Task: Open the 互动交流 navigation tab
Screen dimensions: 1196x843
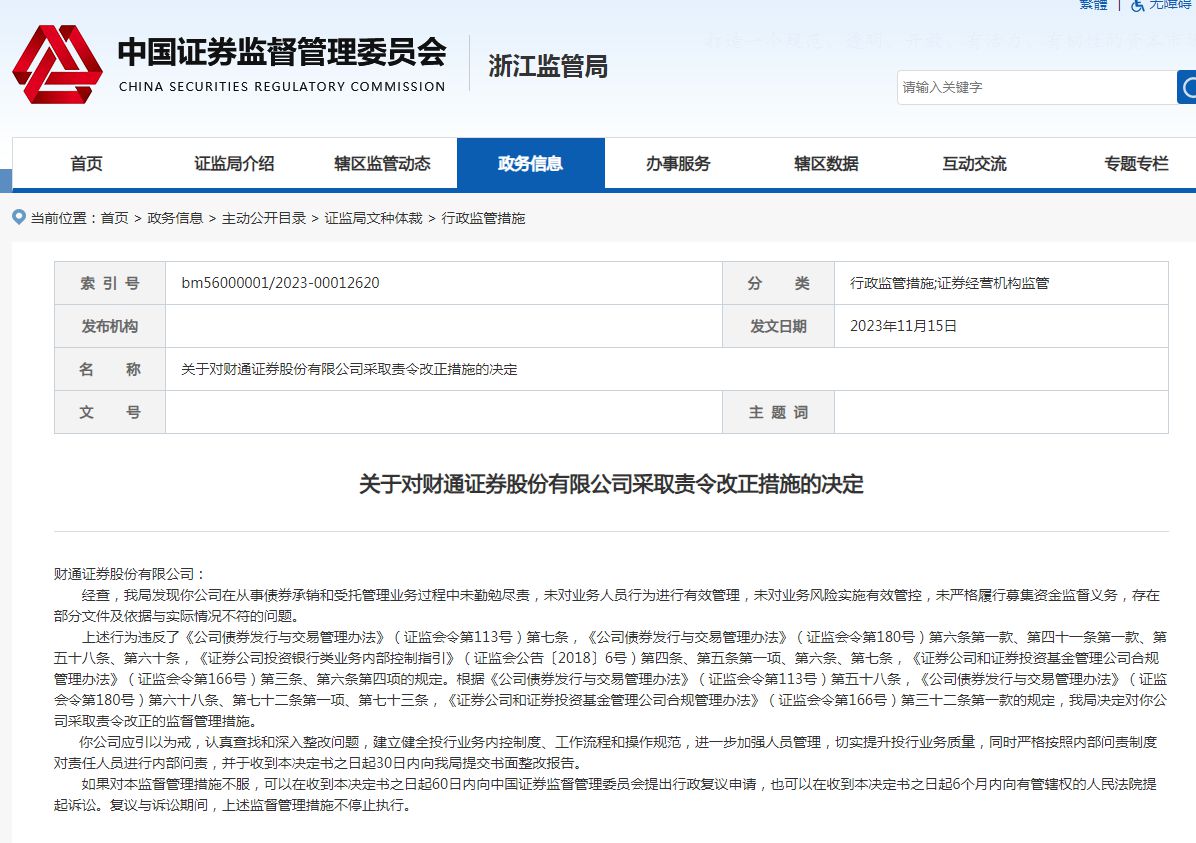Action: (974, 163)
